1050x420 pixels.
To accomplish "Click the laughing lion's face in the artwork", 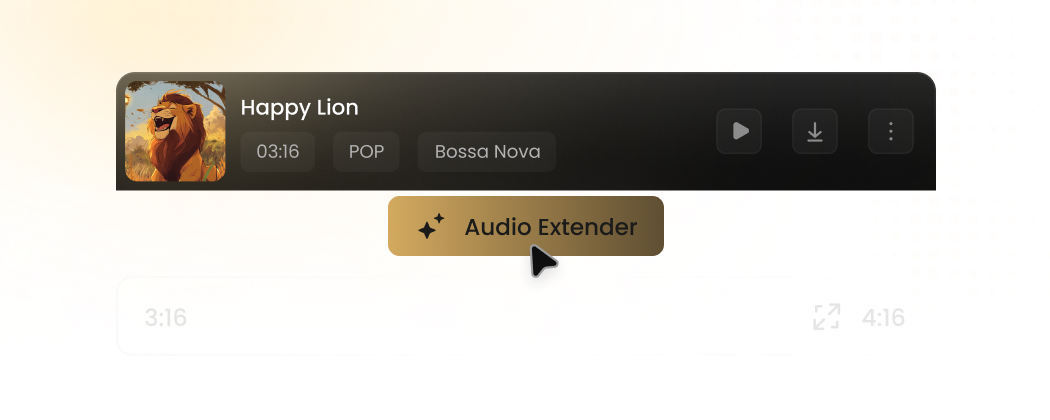I will coord(166,118).
